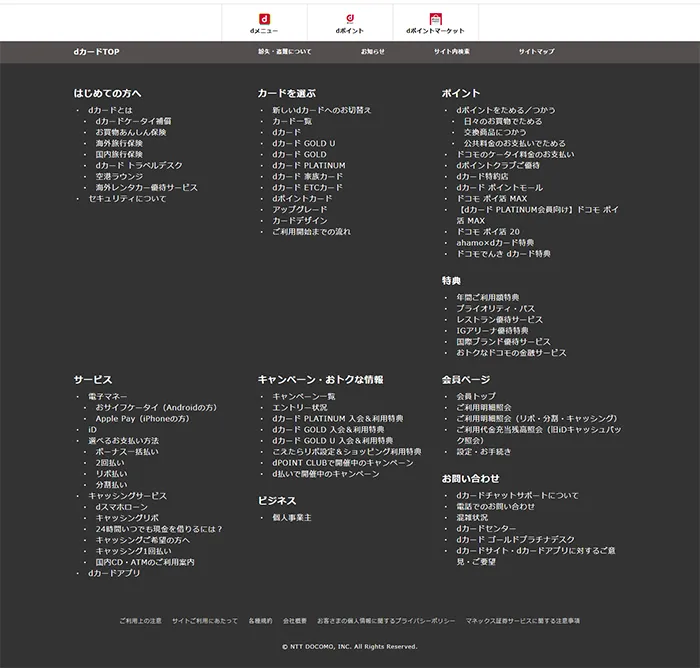Open the 新しいdカードへのお切替え link

pos(321,110)
